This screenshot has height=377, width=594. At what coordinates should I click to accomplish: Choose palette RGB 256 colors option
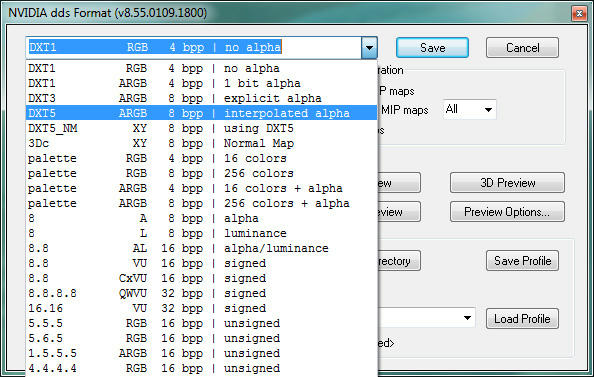202,173
